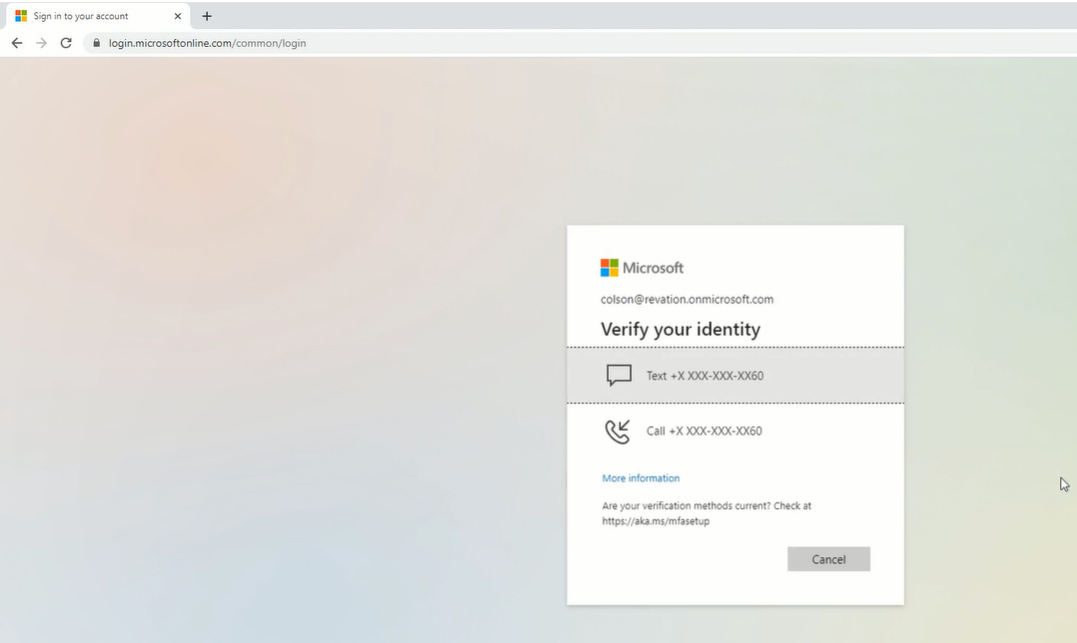The width and height of the screenshot is (1077, 643).
Task: Choose Text +X XXX-XXX-XX60 verification
Action: 705,376
